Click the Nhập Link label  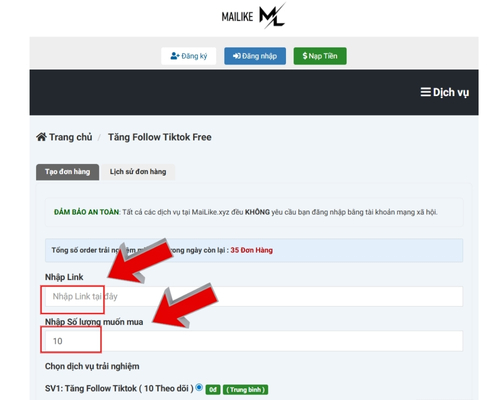(64, 277)
